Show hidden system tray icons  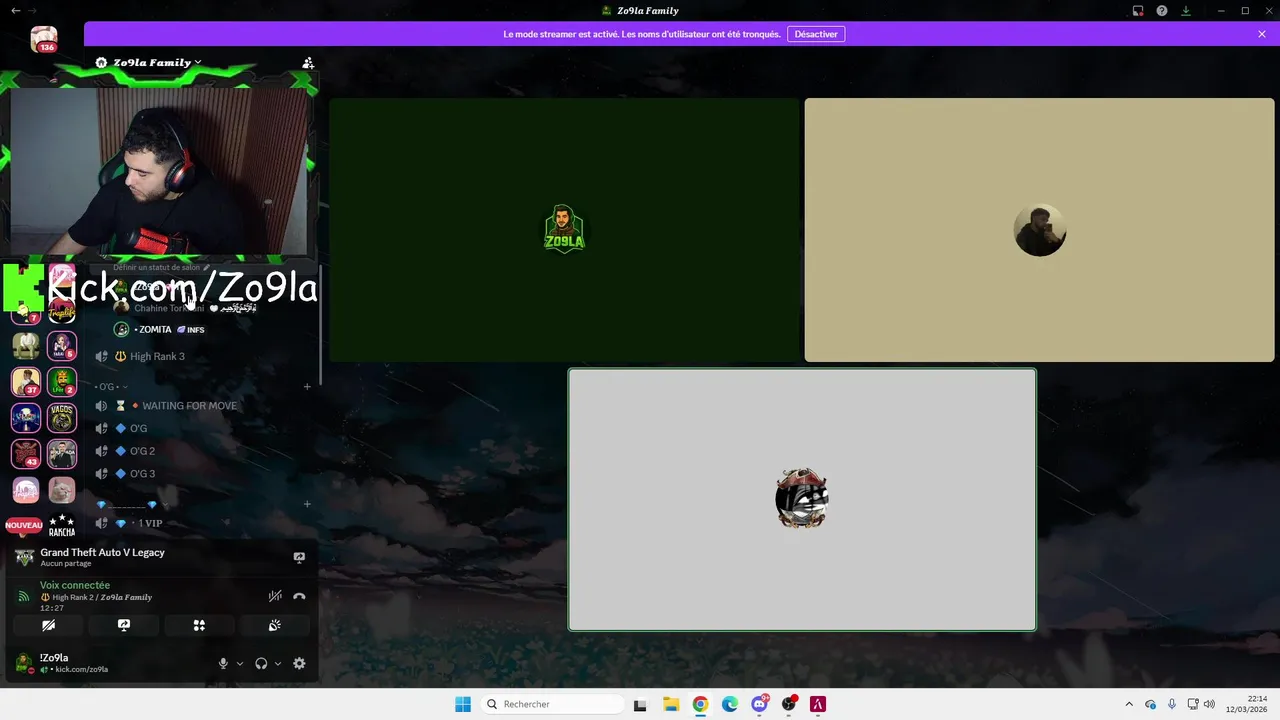1129,704
